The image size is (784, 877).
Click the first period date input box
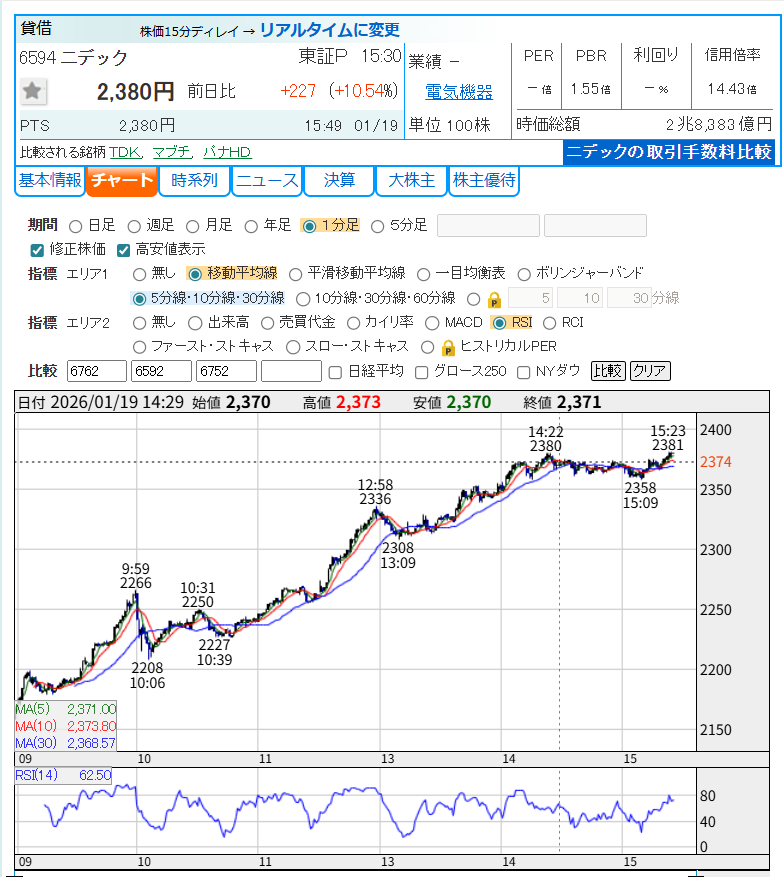pos(488,225)
